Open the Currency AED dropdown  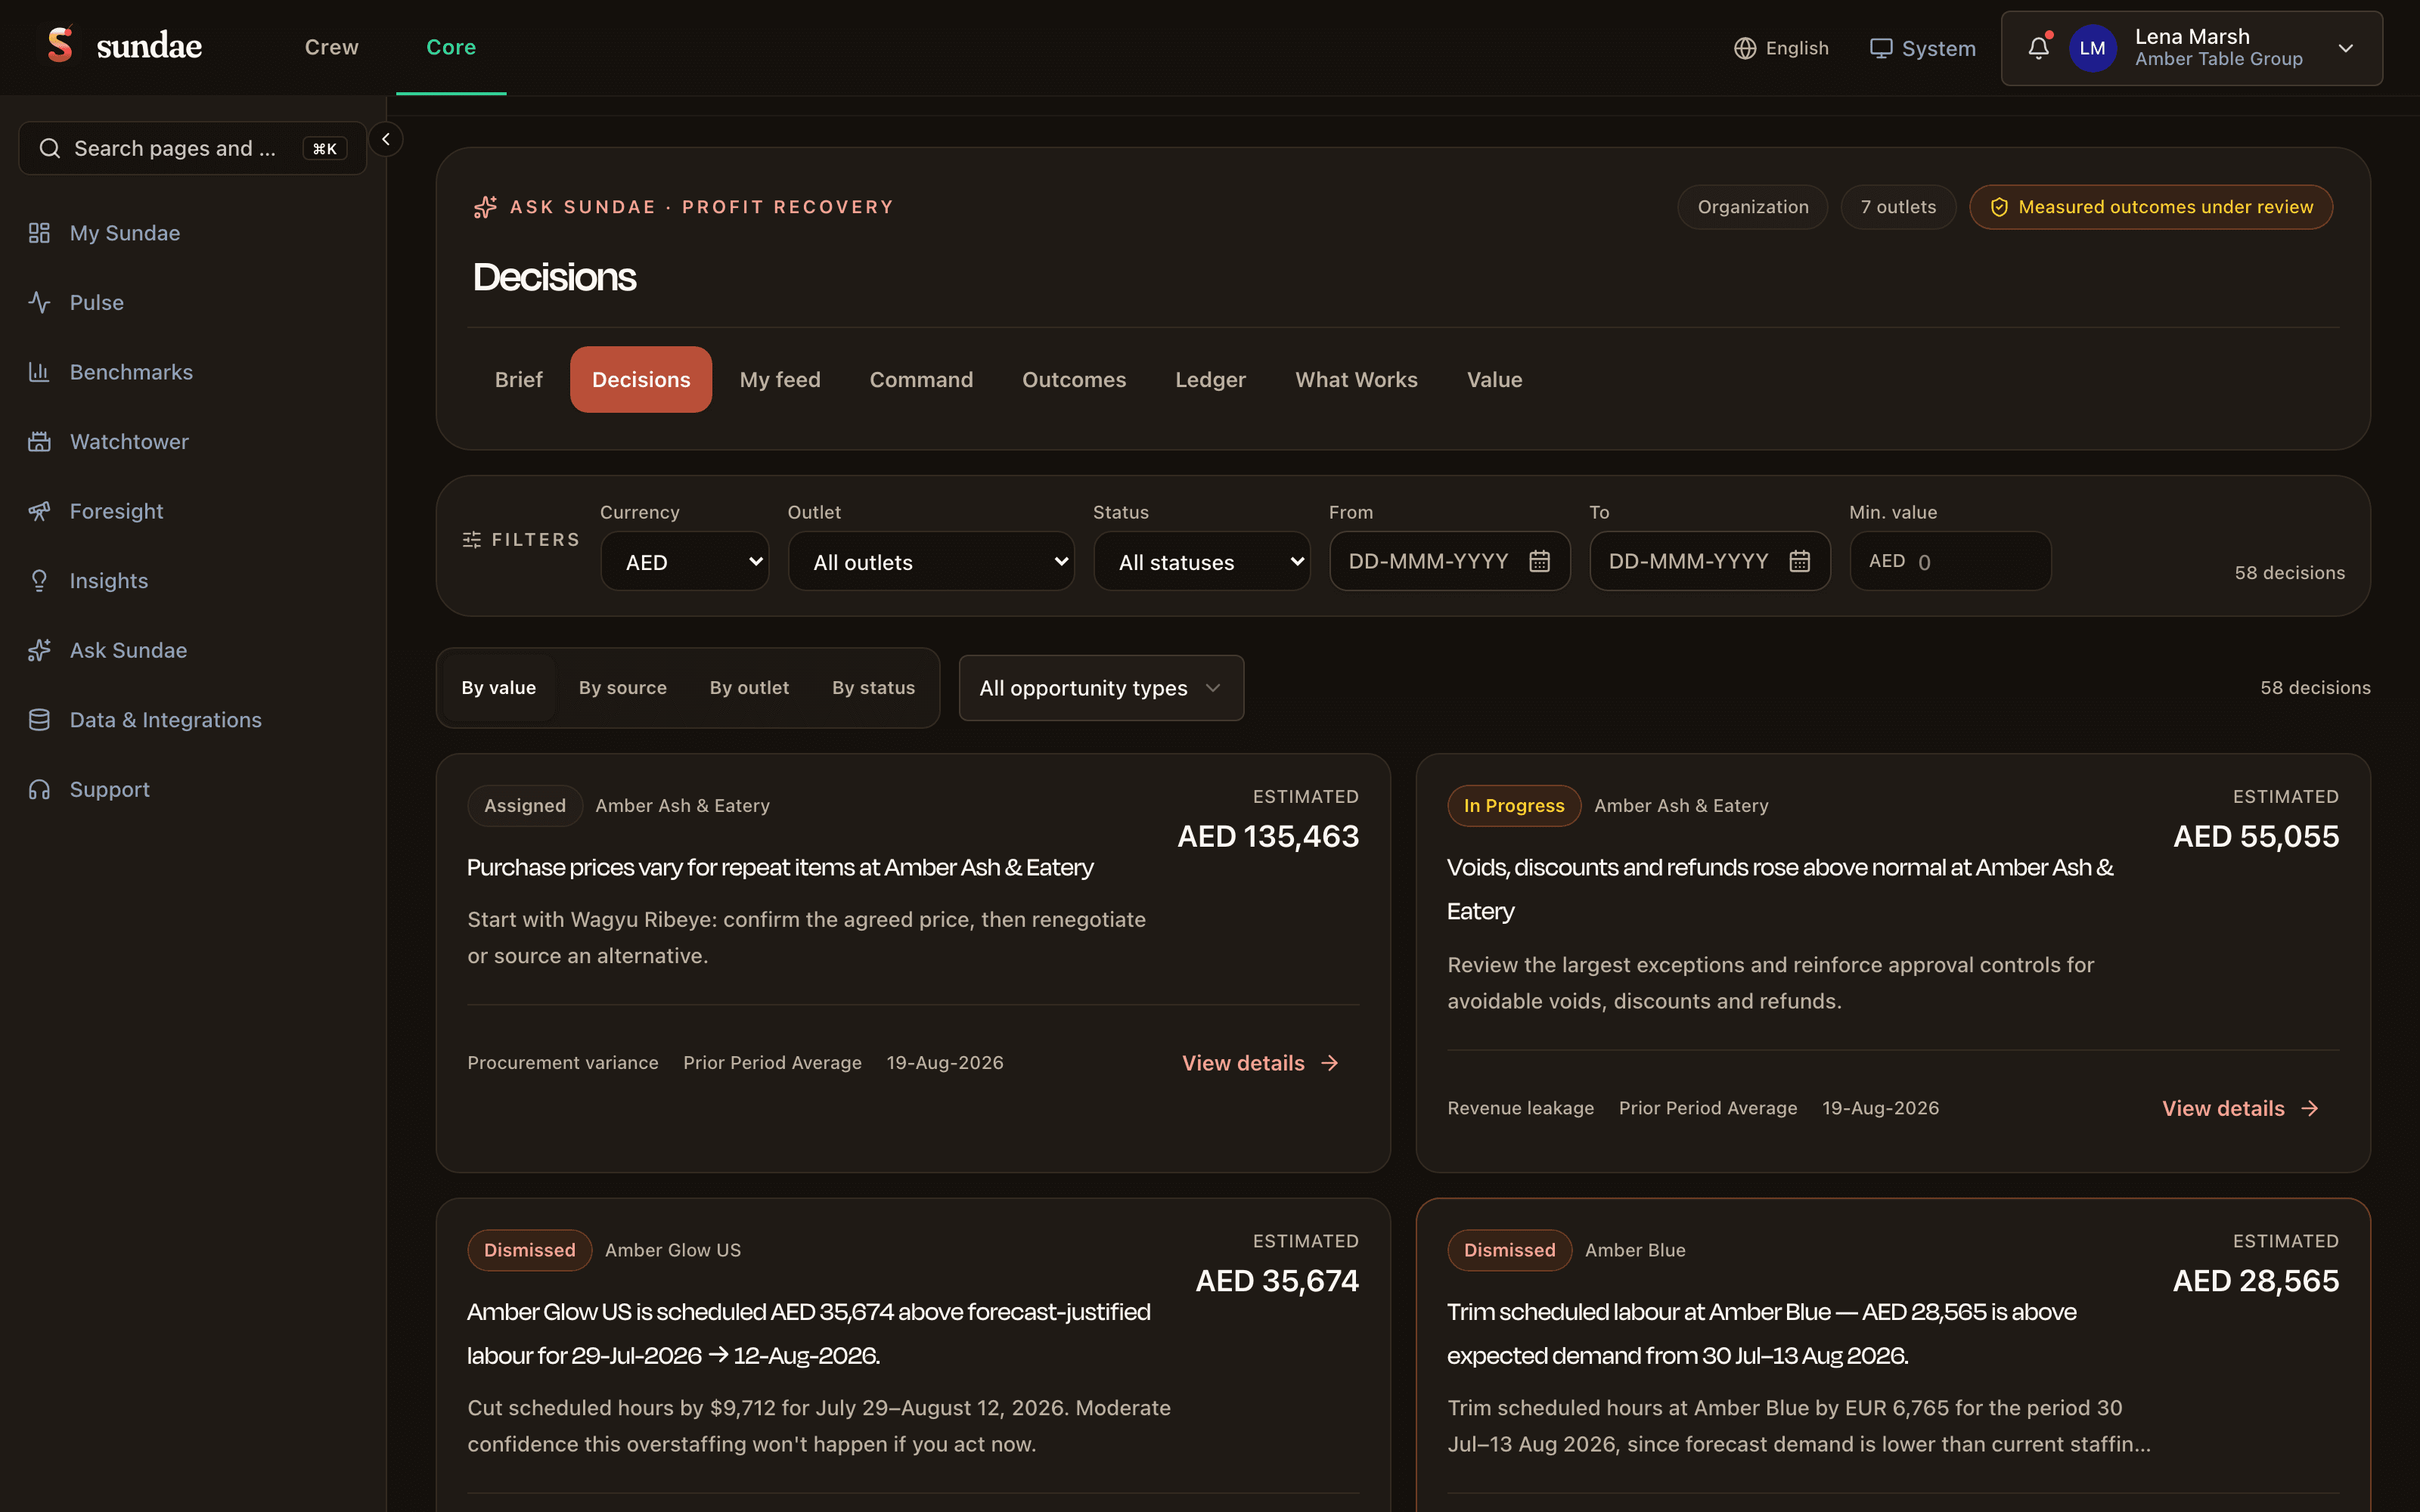click(x=685, y=561)
